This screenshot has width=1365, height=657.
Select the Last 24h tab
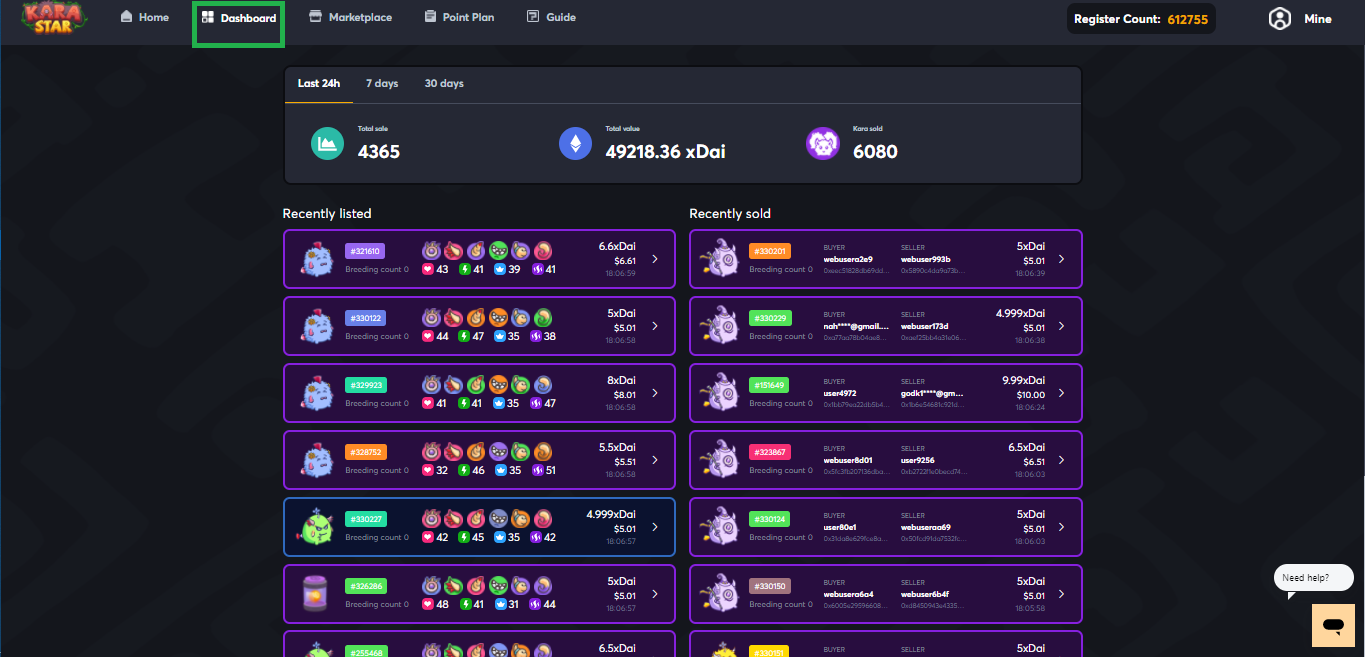[319, 84]
